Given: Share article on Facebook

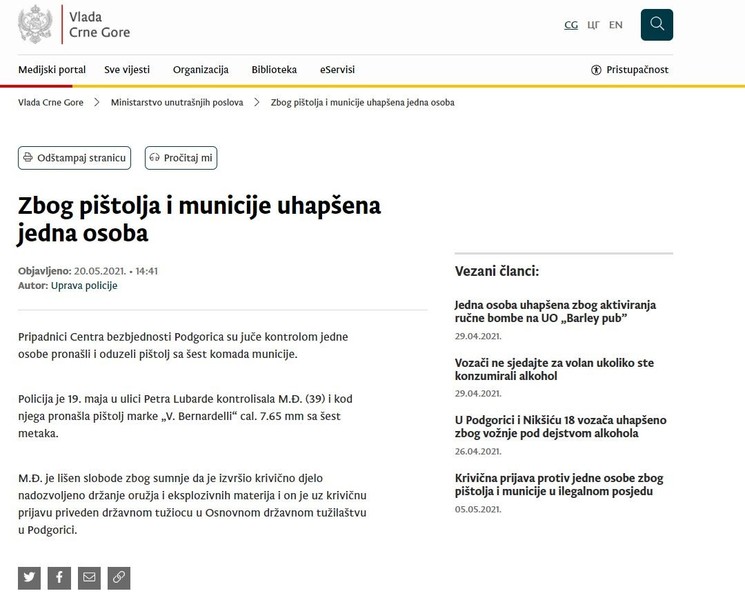Looking at the screenshot, I should 59,578.
